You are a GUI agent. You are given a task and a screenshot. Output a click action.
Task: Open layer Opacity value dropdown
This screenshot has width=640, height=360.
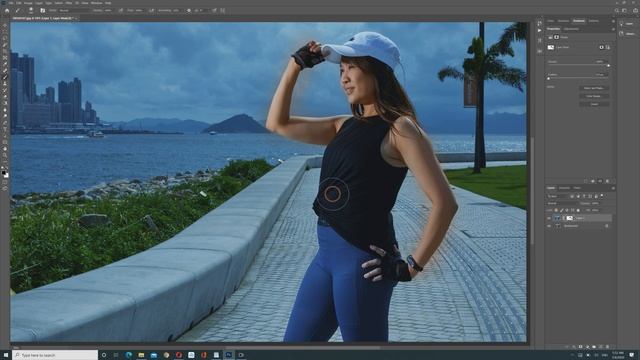596,203
